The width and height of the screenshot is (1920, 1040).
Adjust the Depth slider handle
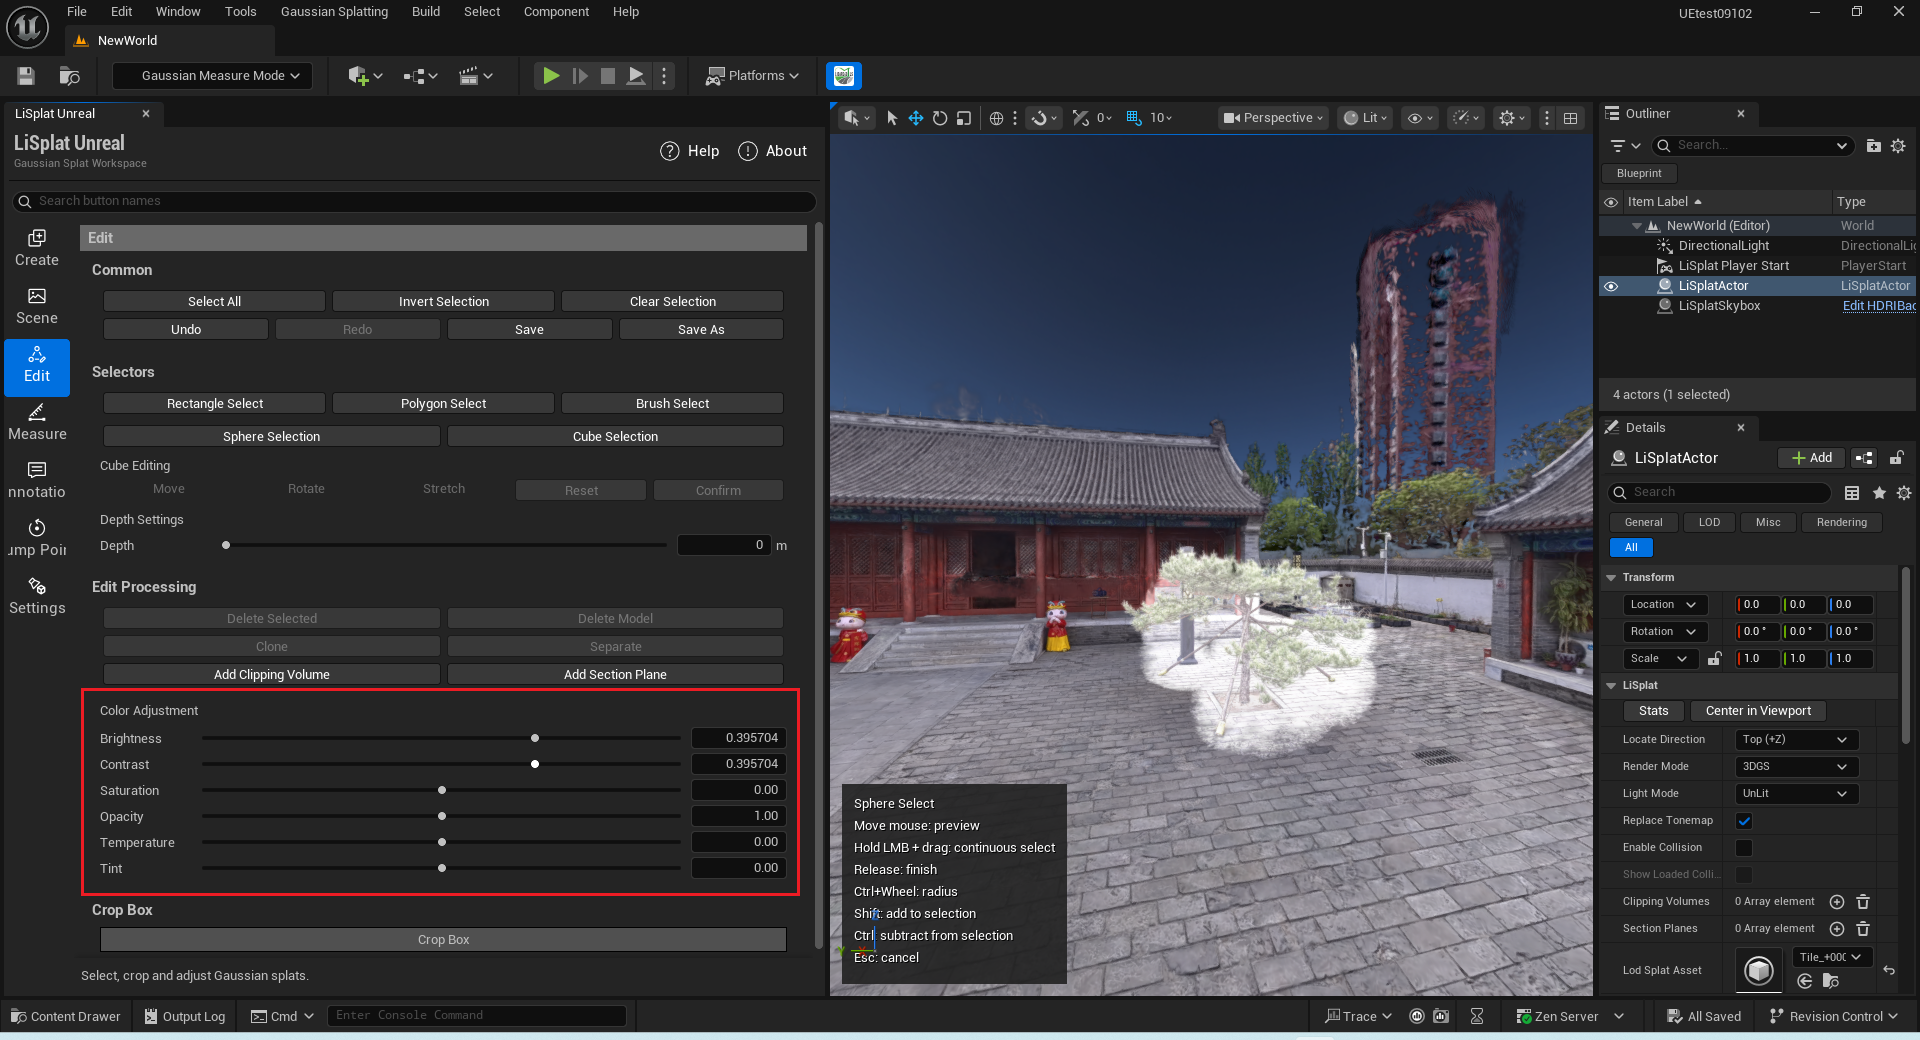tap(226, 546)
